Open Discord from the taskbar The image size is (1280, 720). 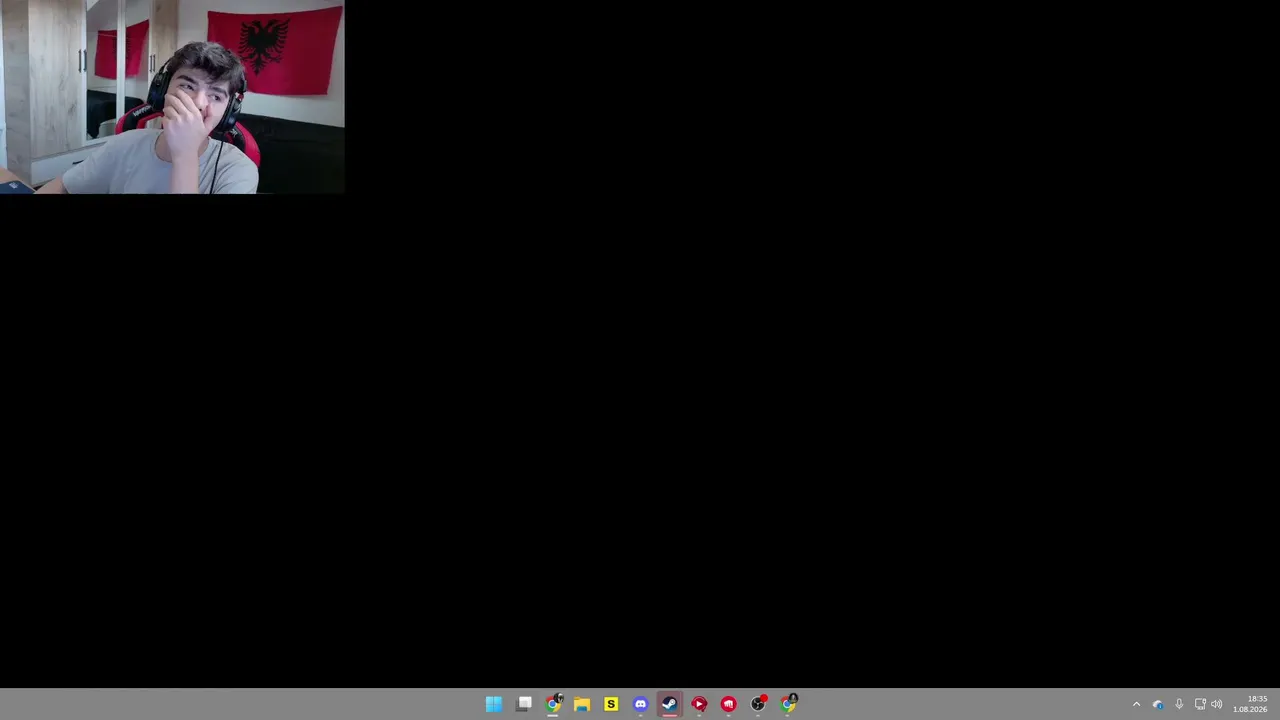pyautogui.click(x=641, y=704)
